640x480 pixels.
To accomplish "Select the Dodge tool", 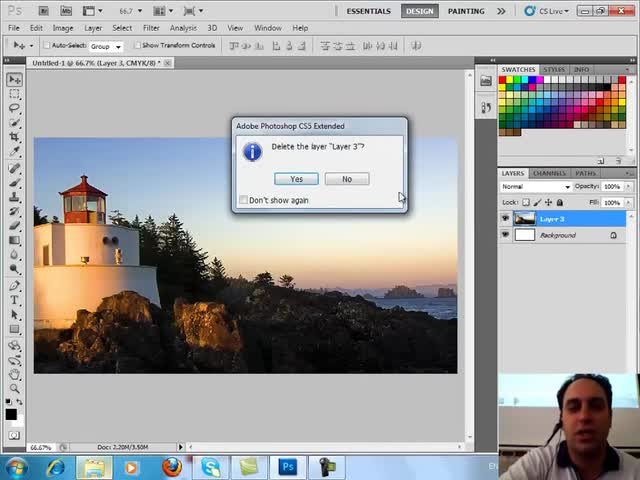I will [14, 269].
